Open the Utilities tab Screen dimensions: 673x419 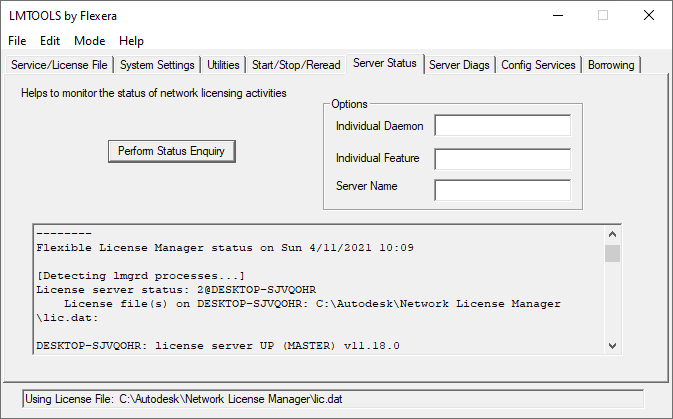point(223,65)
